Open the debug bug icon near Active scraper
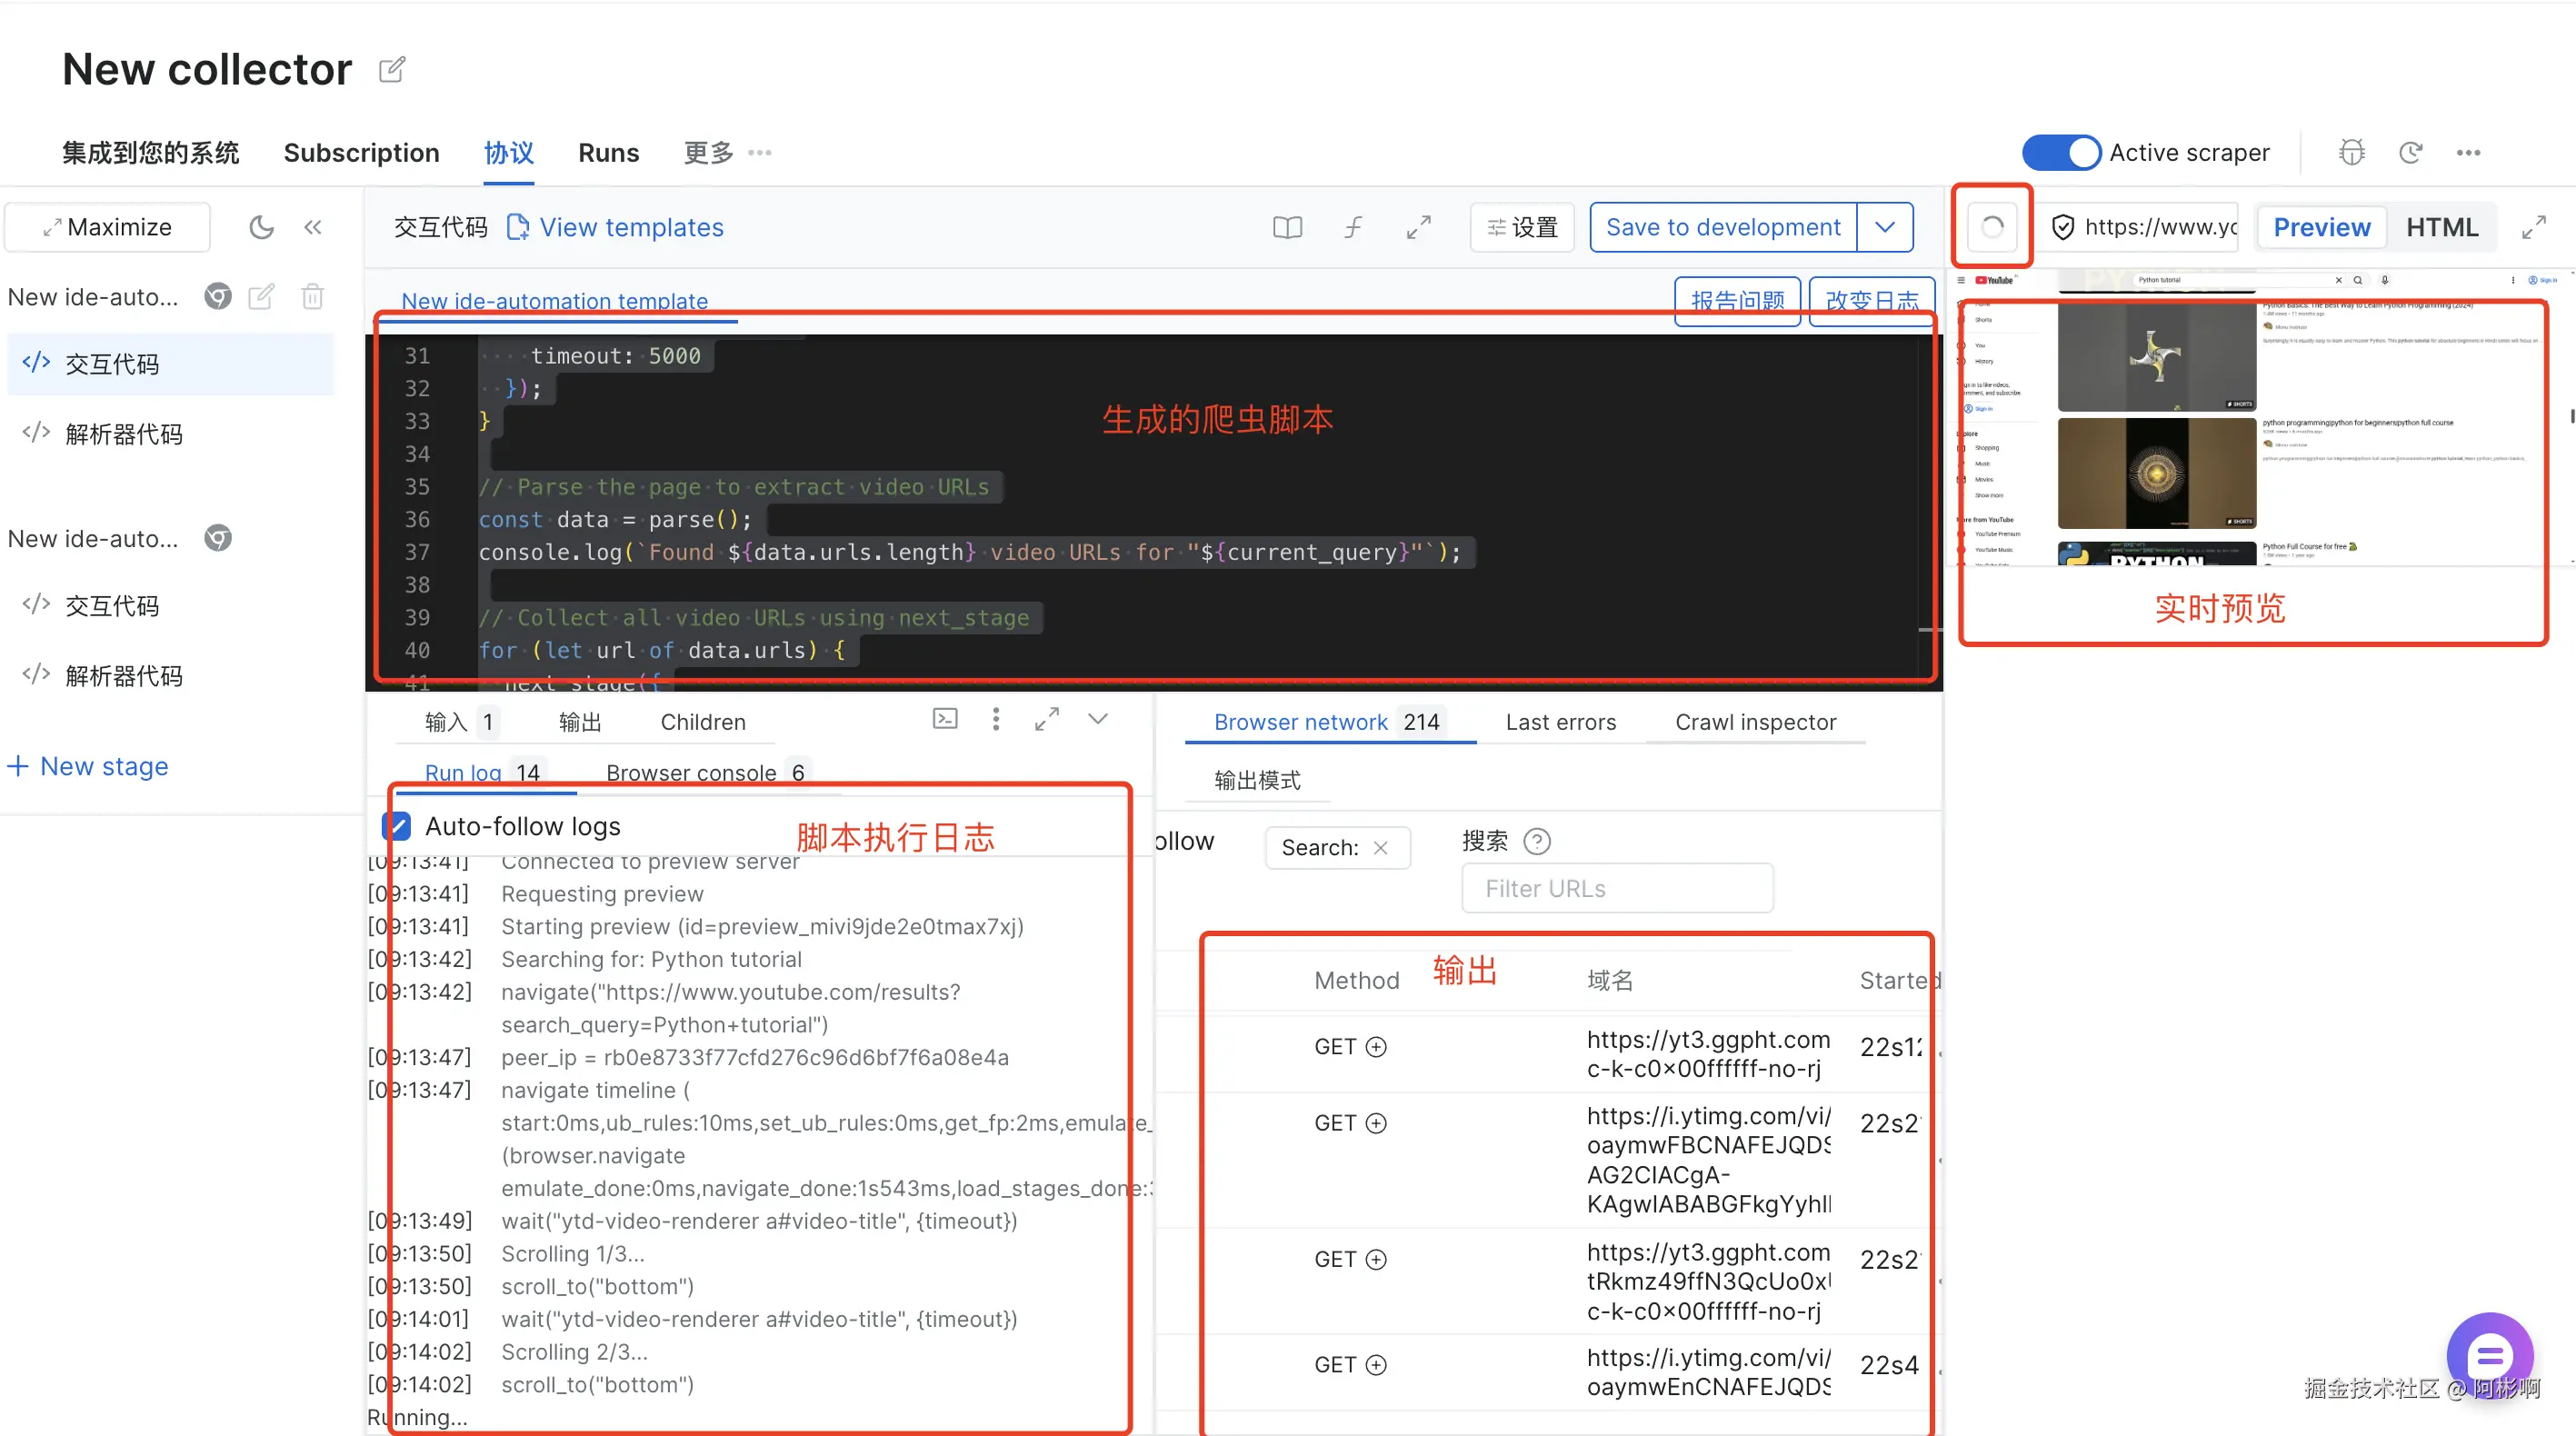2576x1436 pixels. [2351, 152]
